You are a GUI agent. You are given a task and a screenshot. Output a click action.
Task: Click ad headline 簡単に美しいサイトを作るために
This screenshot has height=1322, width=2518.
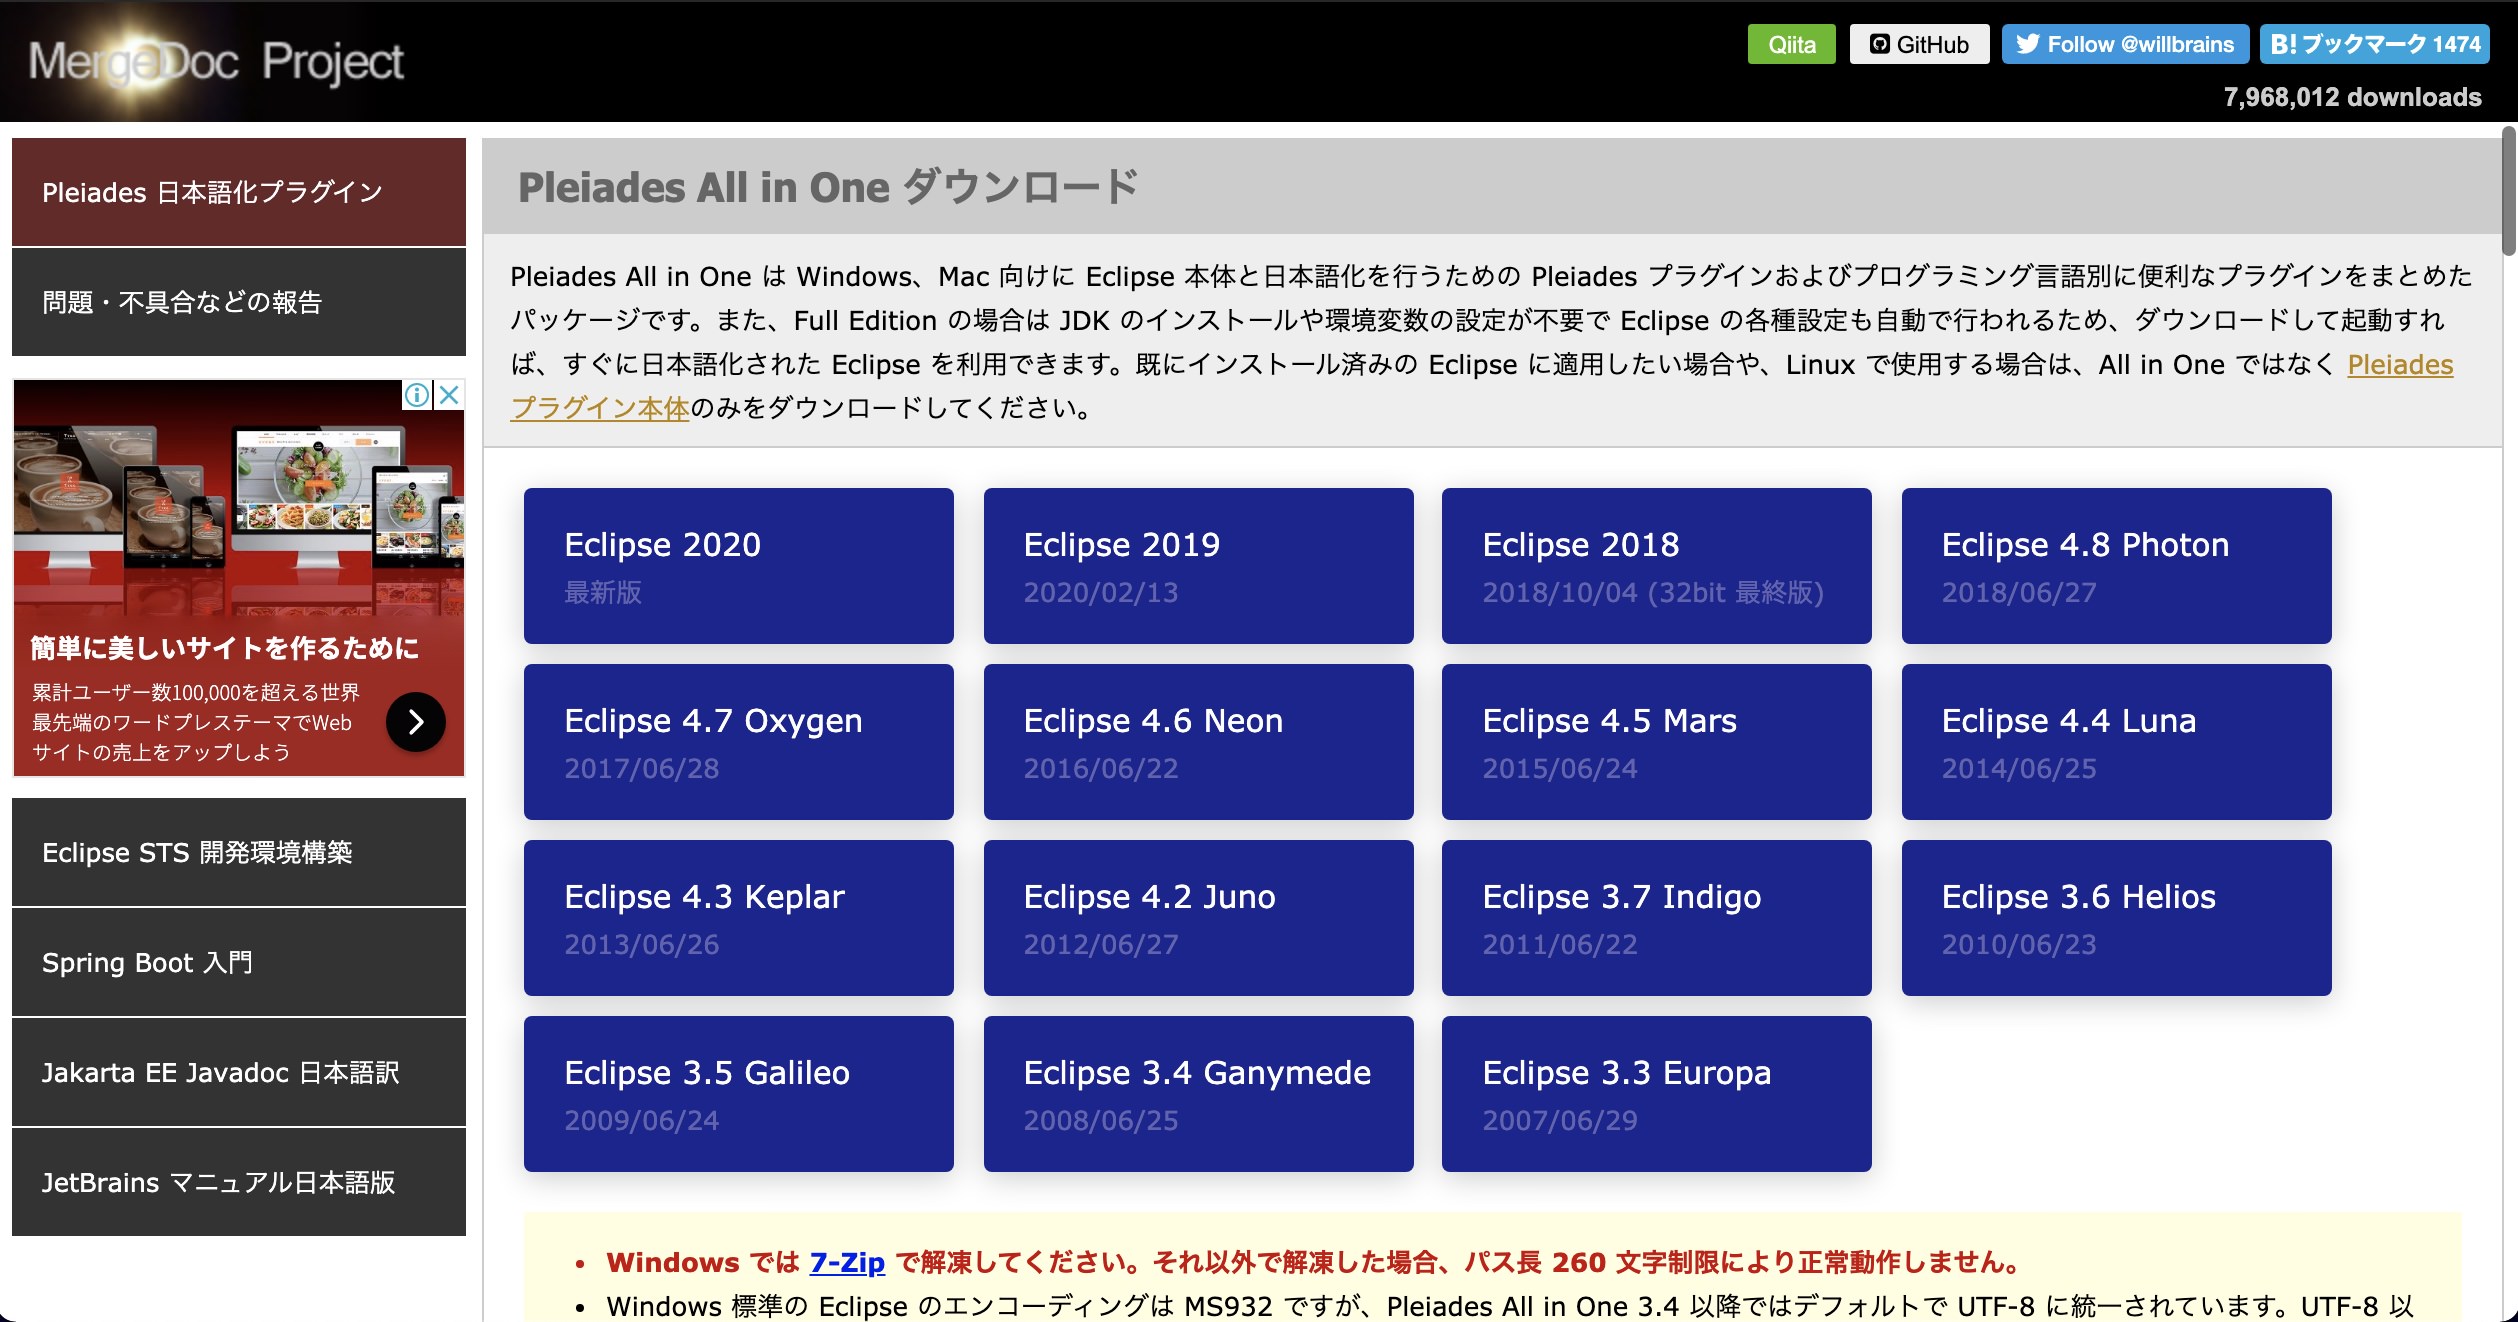pyautogui.click(x=225, y=648)
